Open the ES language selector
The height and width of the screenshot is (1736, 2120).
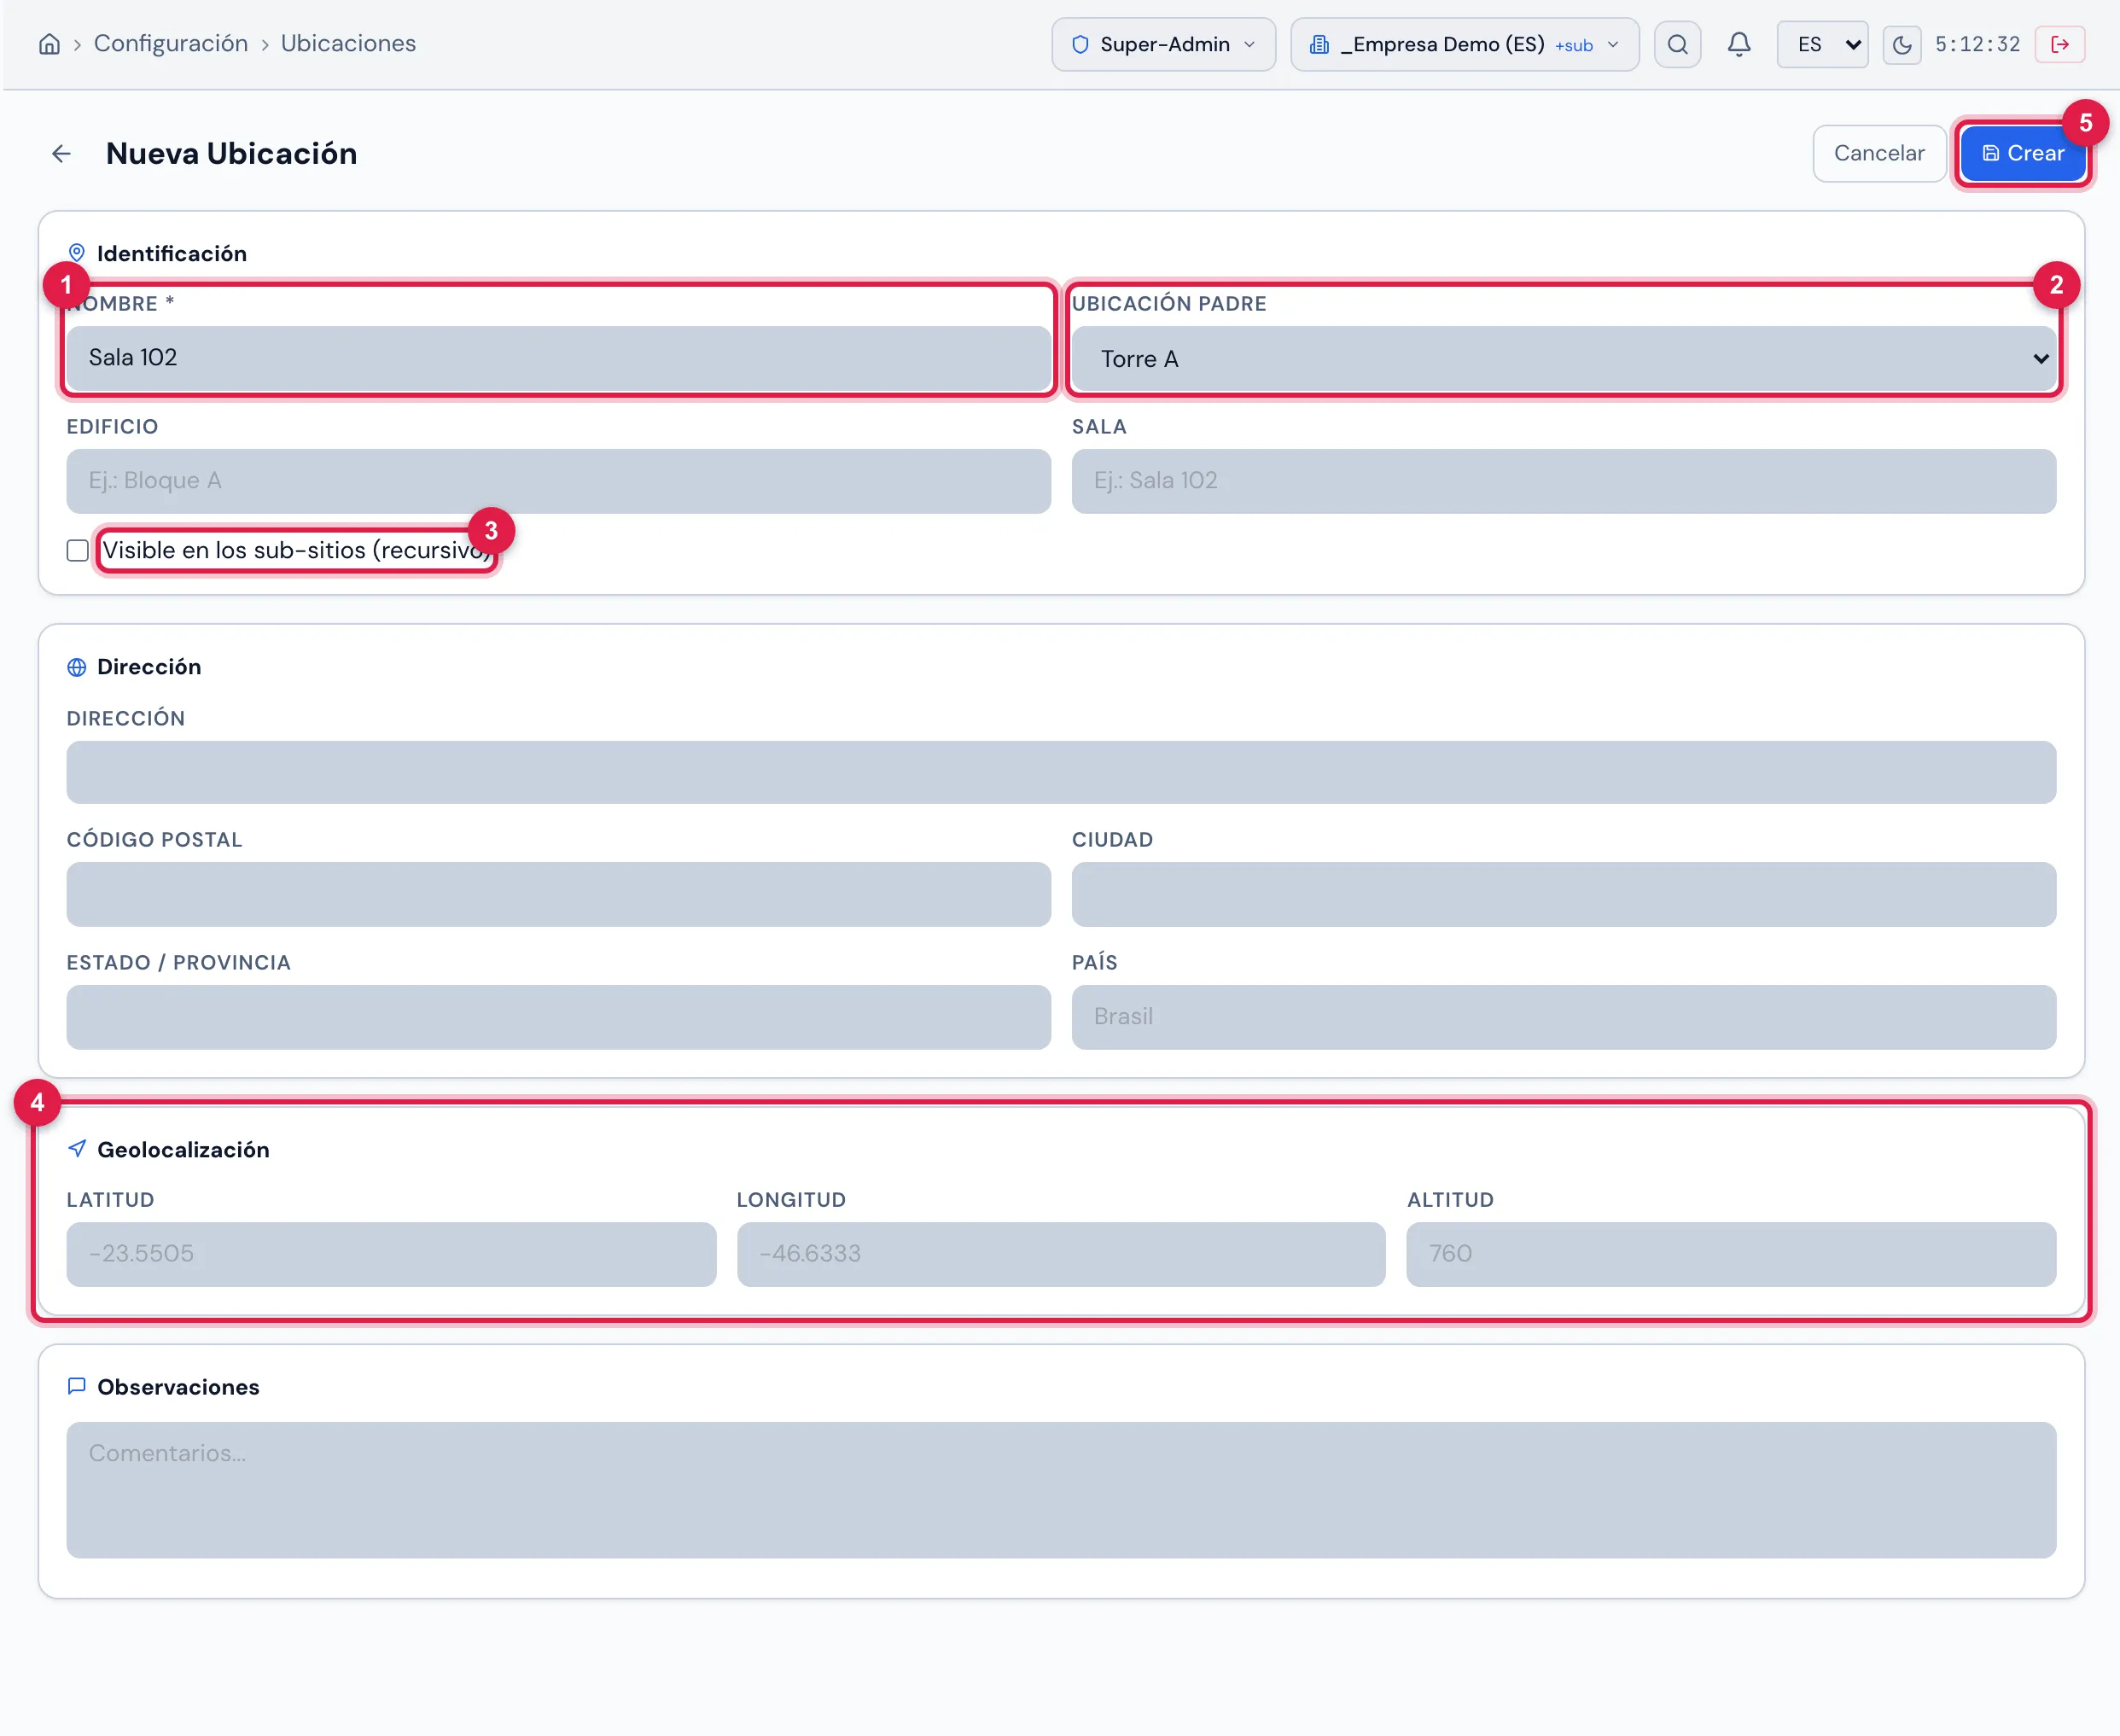(1822, 44)
